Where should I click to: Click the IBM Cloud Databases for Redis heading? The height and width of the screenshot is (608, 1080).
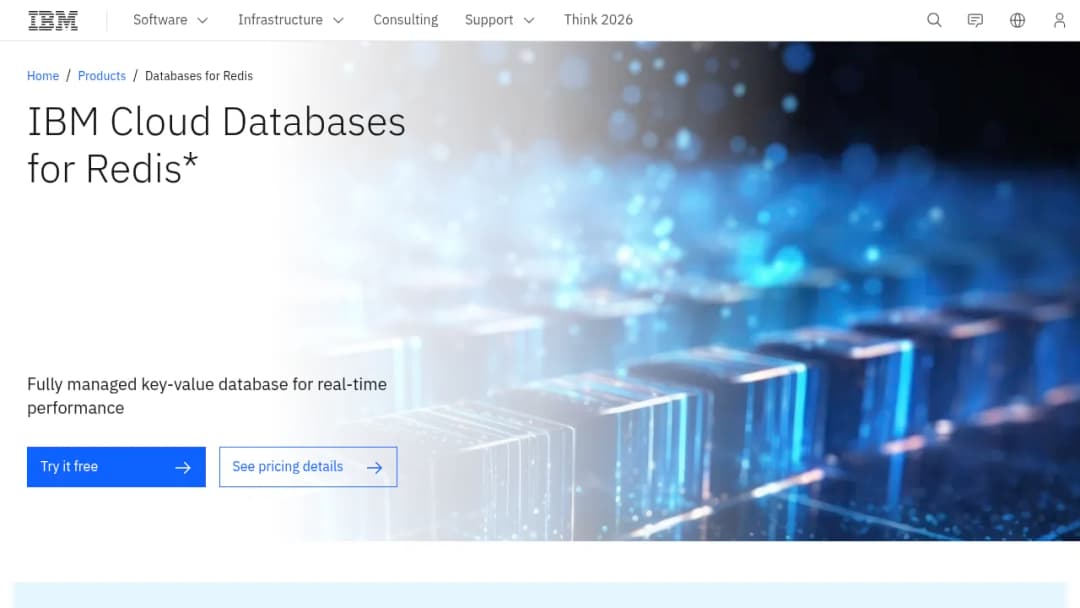(216, 145)
